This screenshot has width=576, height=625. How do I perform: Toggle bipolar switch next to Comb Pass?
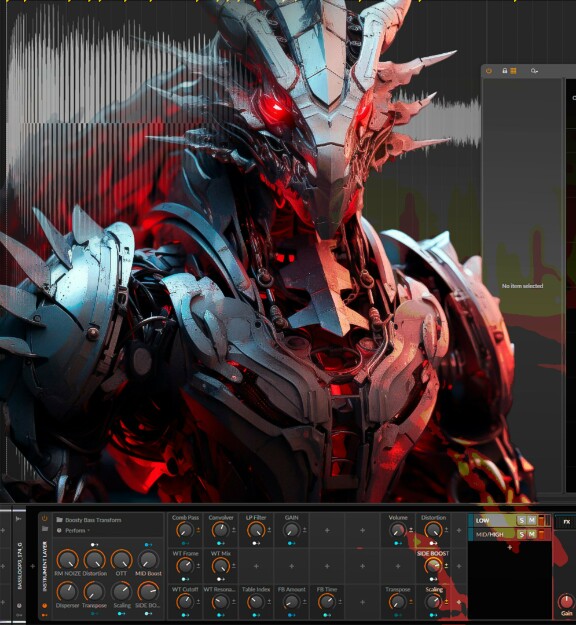(x=198, y=530)
